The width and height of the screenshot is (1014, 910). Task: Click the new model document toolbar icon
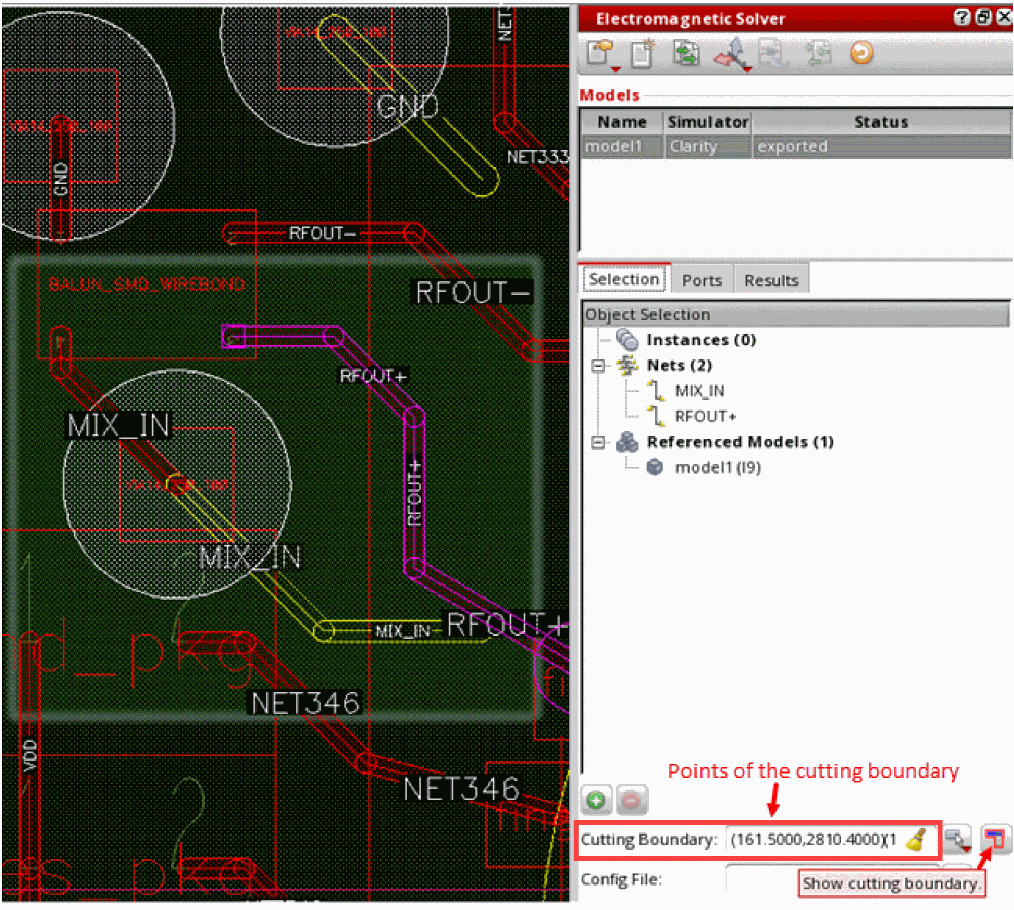(642, 53)
